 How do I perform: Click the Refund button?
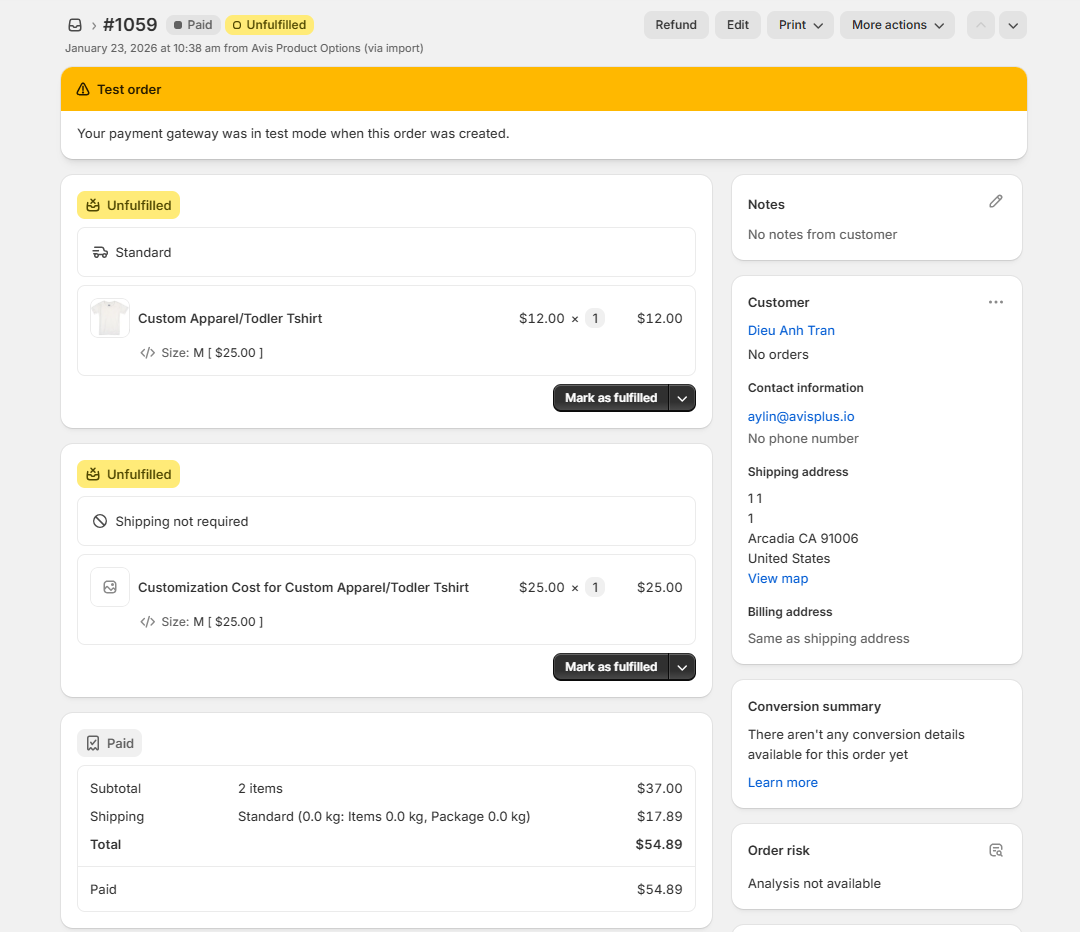[x=676, y=25]
